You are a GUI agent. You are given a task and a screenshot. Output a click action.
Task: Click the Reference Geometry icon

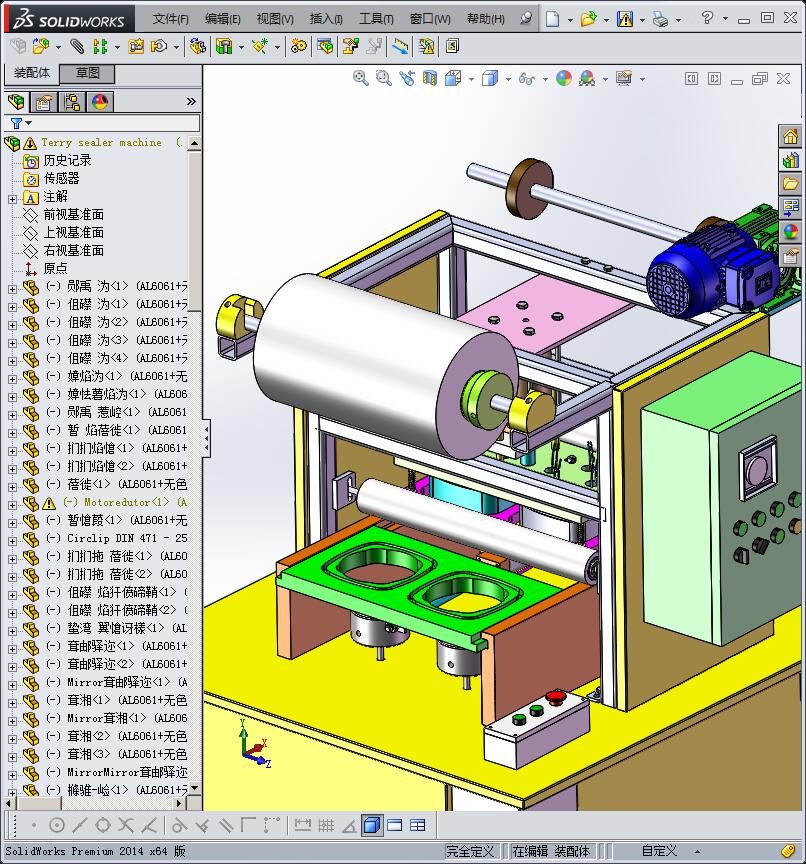pyautogui.click(x=260, y=46)
